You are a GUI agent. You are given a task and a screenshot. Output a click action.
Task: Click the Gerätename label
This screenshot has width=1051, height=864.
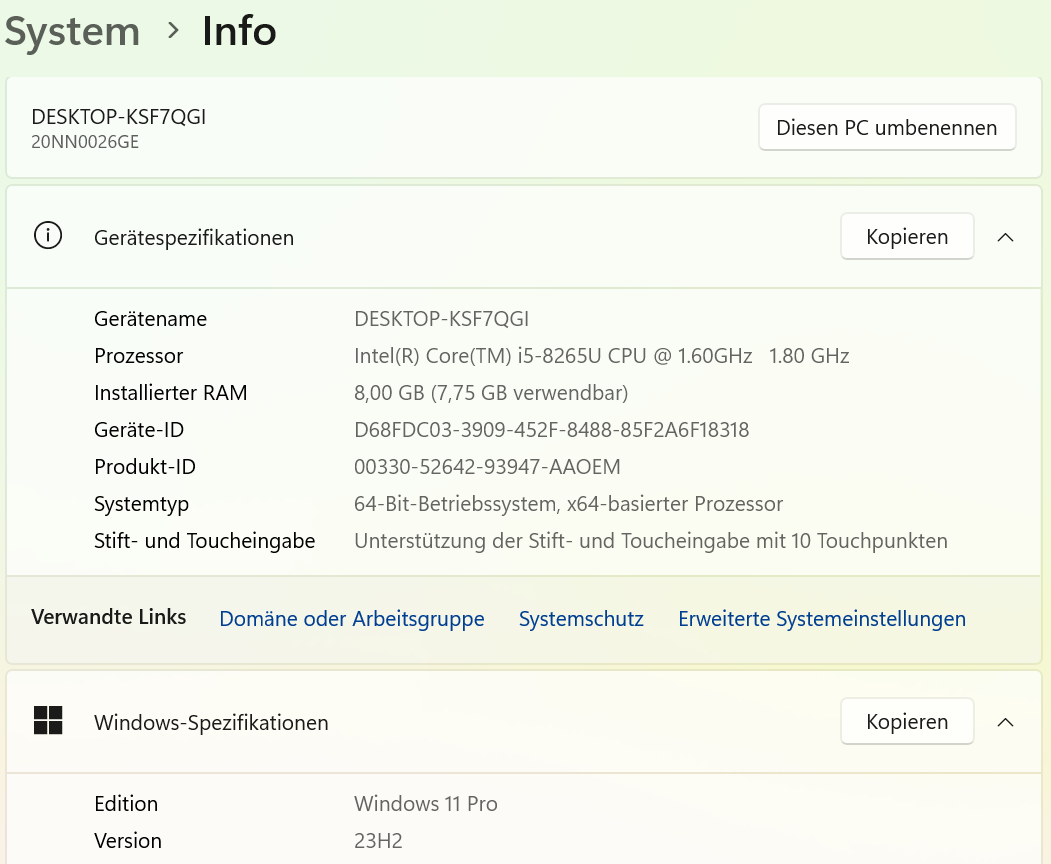tap(151, 319)
